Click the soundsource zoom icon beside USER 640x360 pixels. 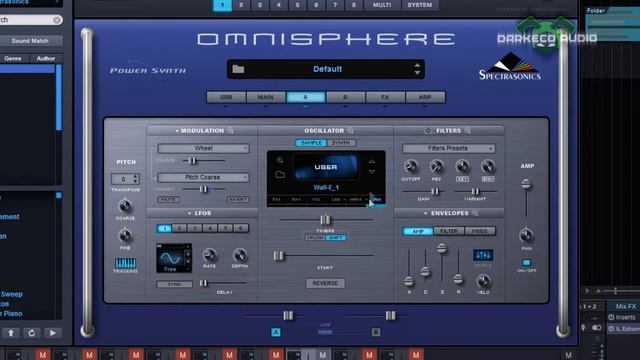280,160
